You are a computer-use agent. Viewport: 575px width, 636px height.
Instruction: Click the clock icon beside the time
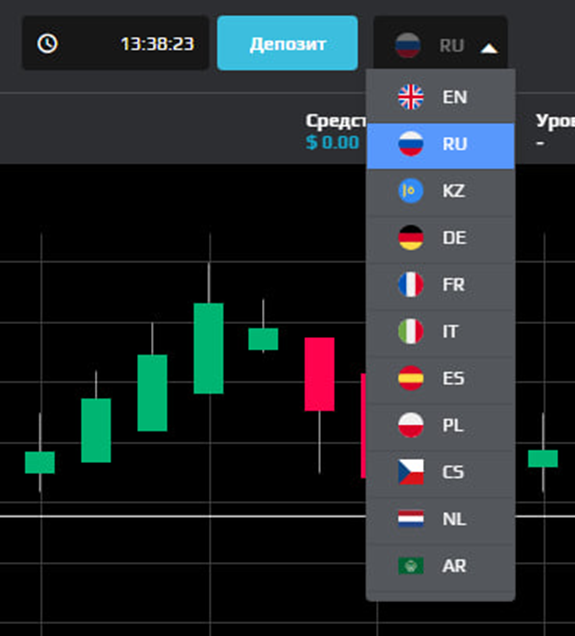tap(47, 43)
